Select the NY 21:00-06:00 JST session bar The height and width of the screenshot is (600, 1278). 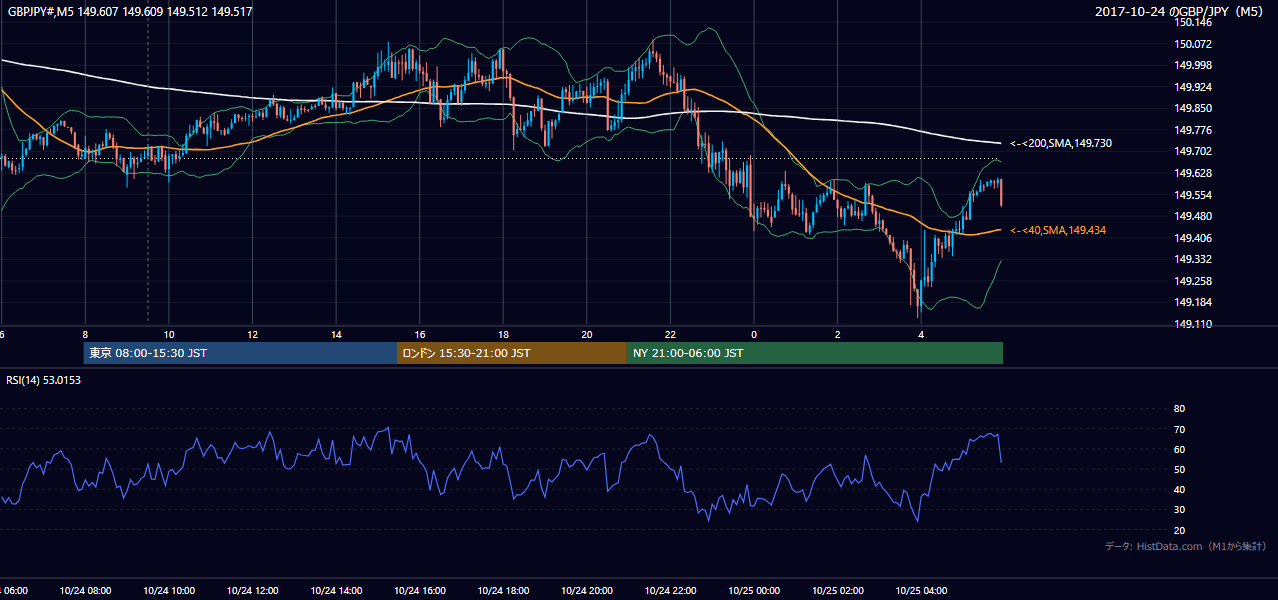(815, 353)
